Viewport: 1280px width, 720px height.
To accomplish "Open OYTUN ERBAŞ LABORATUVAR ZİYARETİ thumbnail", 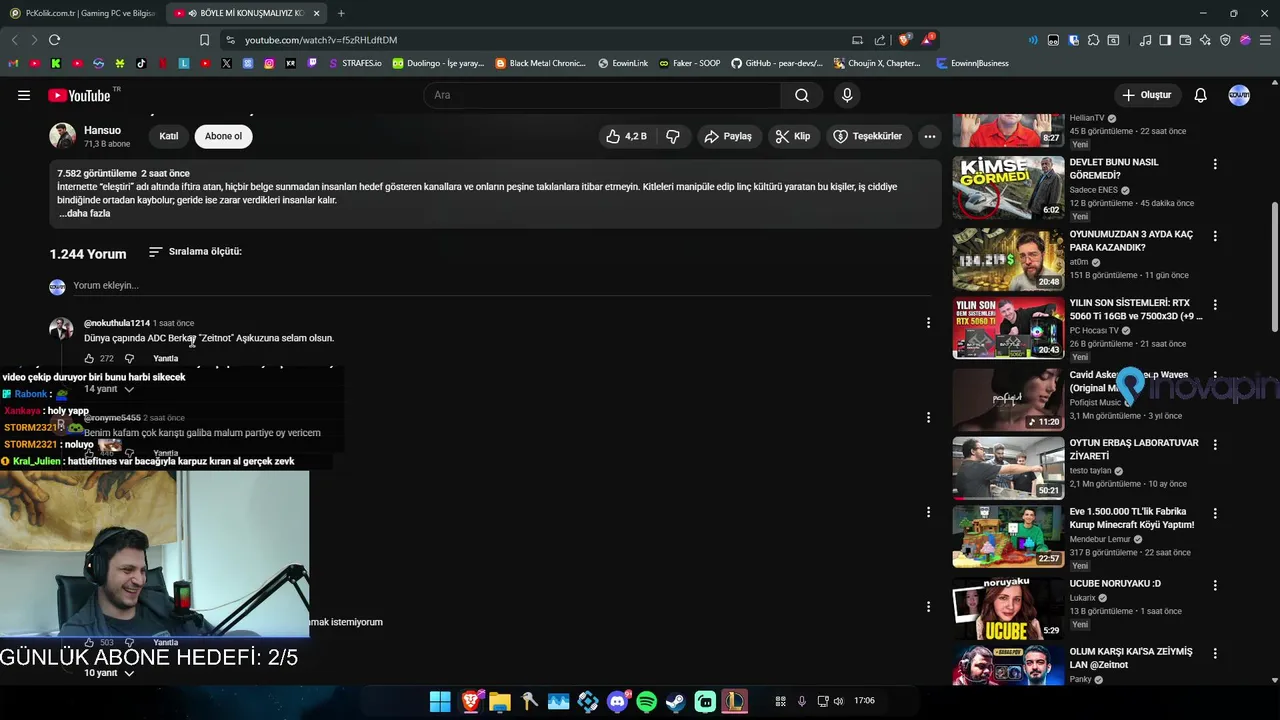I will (1008, 467).
